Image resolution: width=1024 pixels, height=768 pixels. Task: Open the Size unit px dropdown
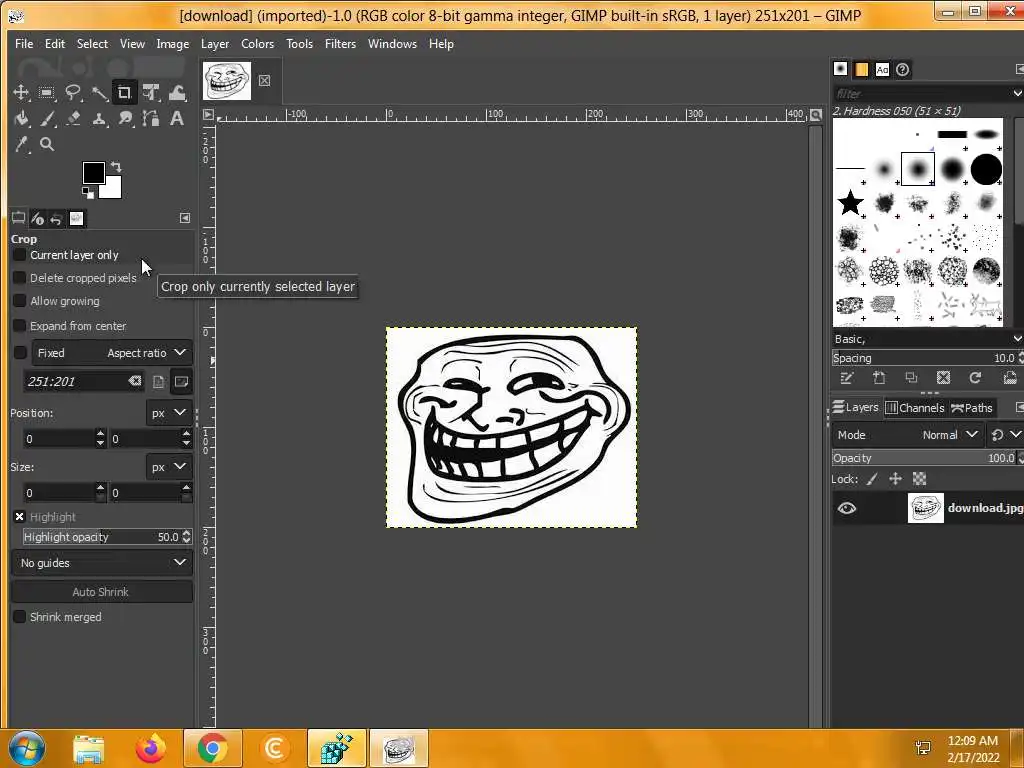click(168, 467)
